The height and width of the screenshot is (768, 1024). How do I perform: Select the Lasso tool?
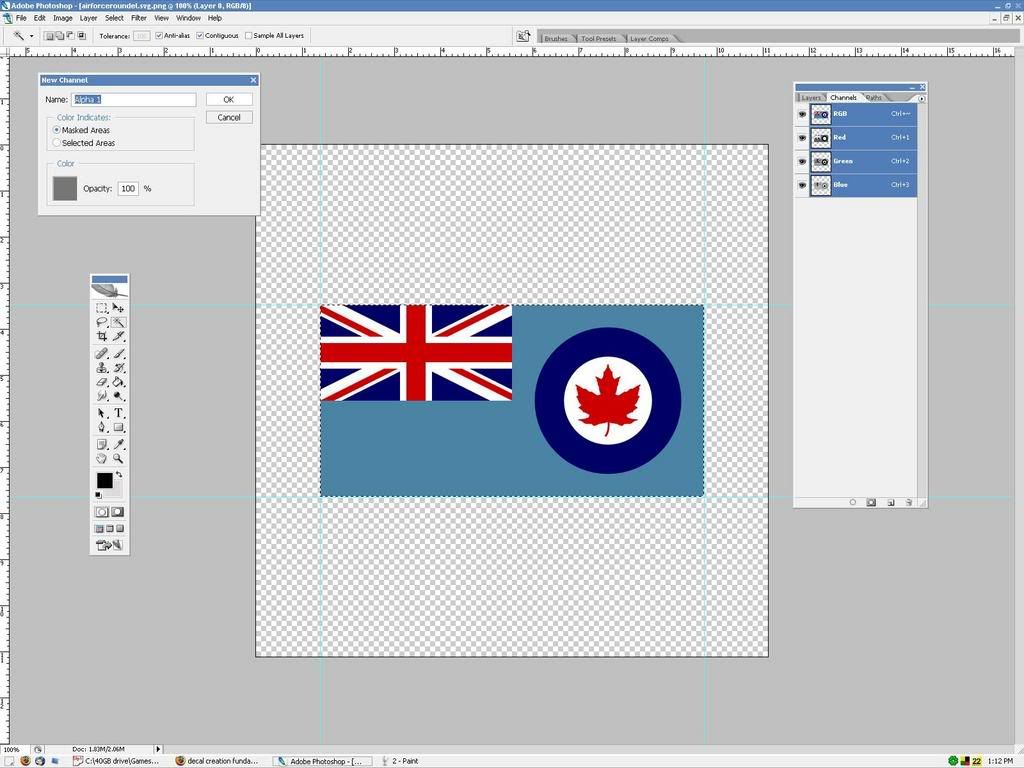pyautogui.click(x=101, y=322)
